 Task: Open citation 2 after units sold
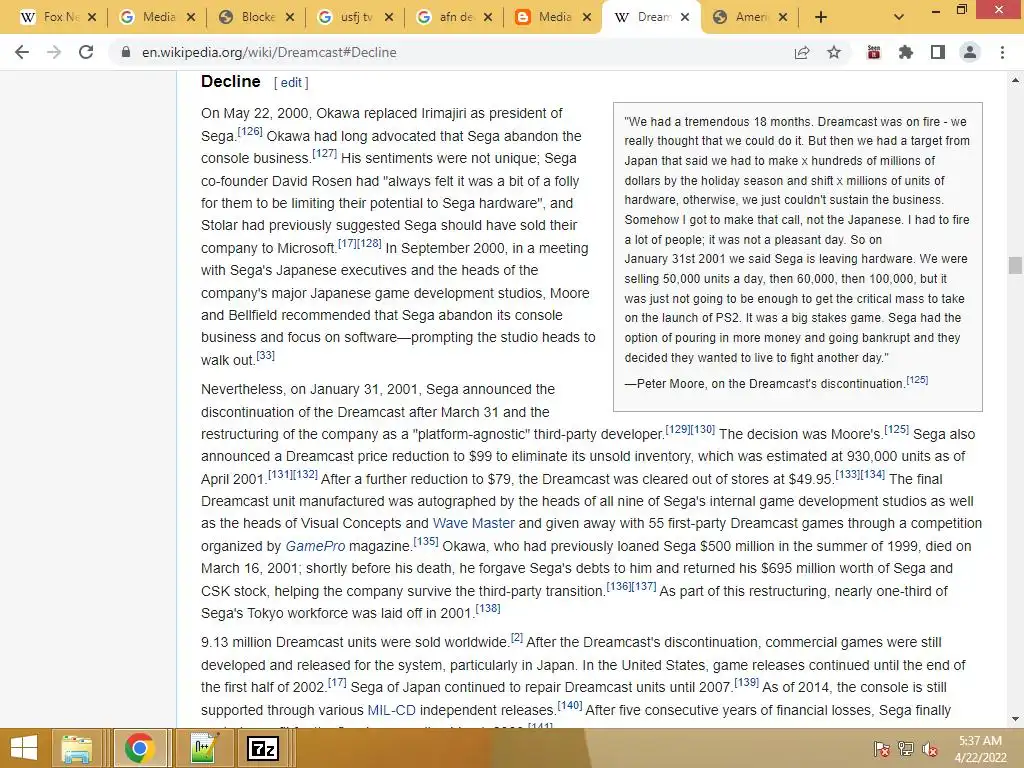[517, 638]
